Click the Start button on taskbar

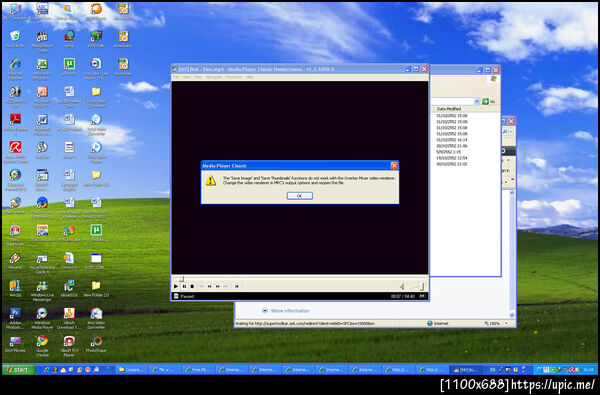pos(19,369)
